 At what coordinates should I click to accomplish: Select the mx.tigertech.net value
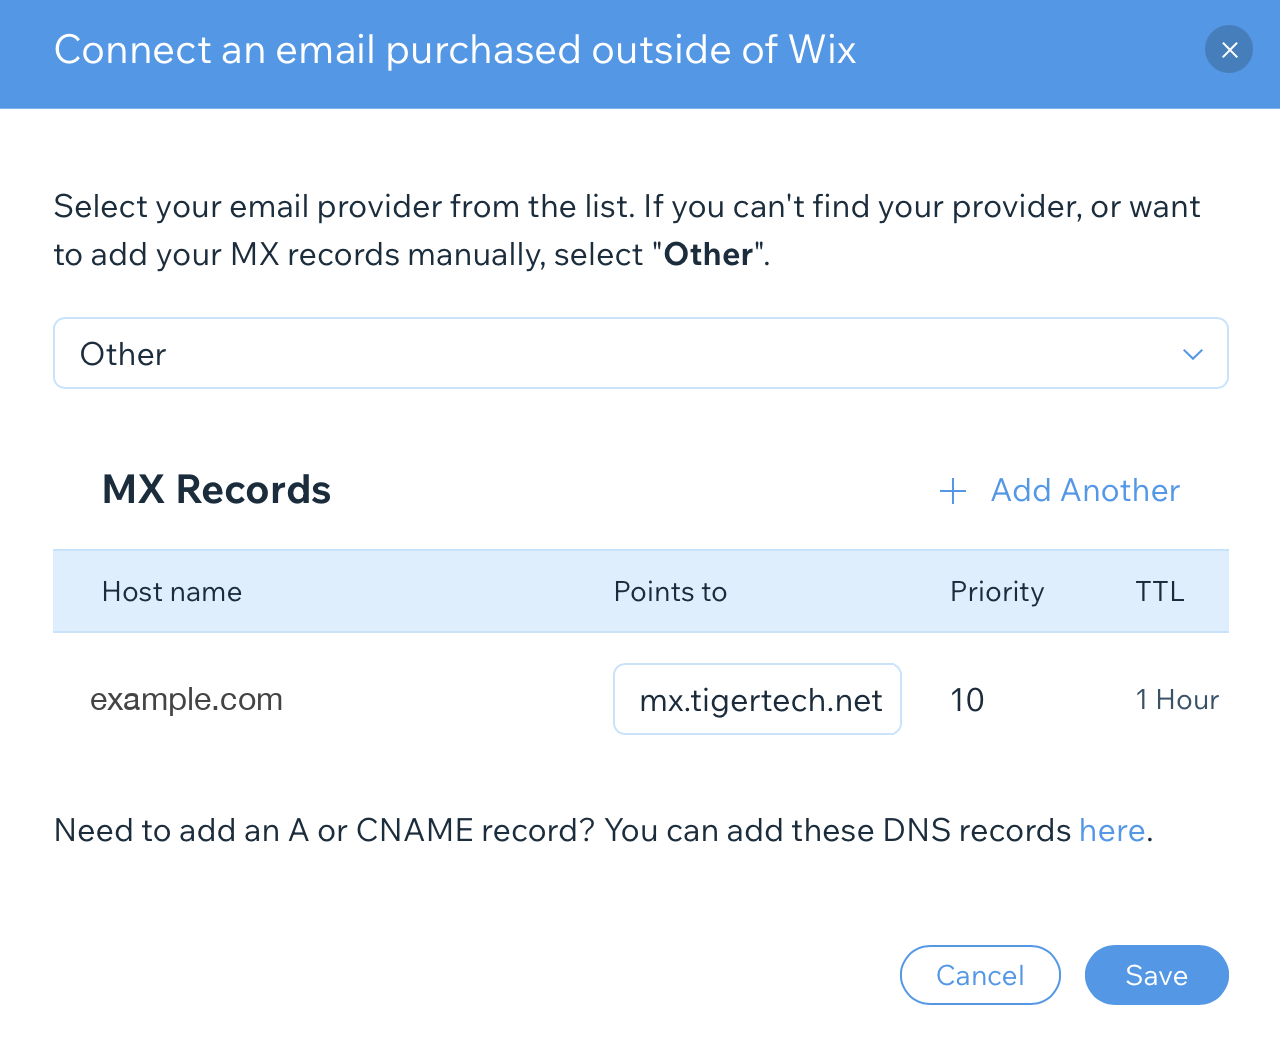757,699
